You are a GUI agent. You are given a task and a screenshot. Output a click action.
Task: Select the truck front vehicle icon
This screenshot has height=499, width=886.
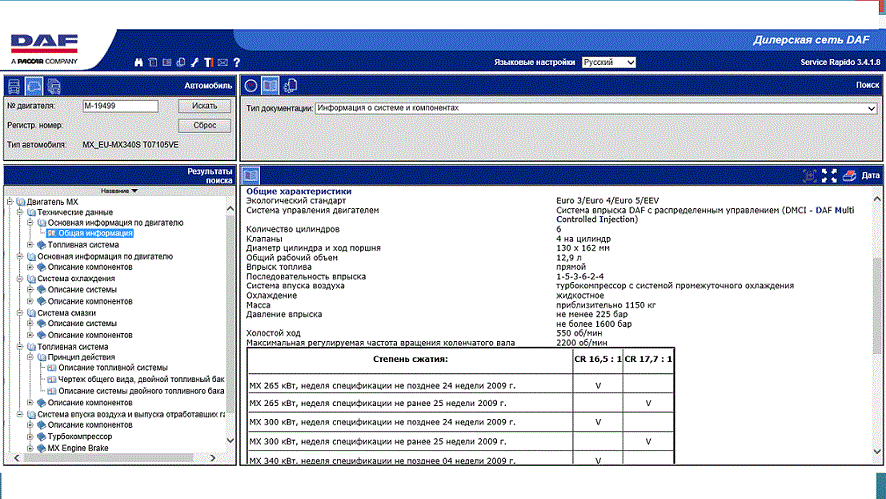[x=14, y=86]
